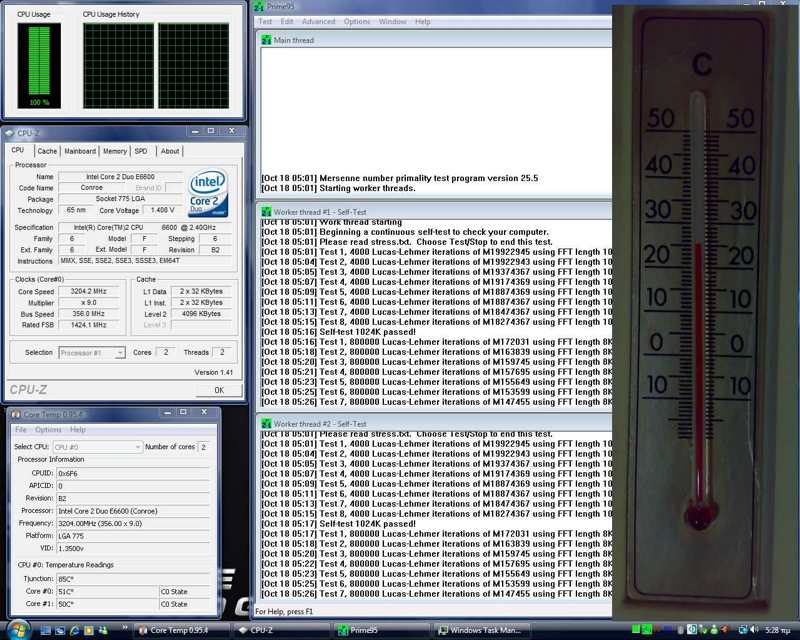This screenshot has height=640, width=800.
Task: Click Worker thread #2 window icon
Action: 266,424
